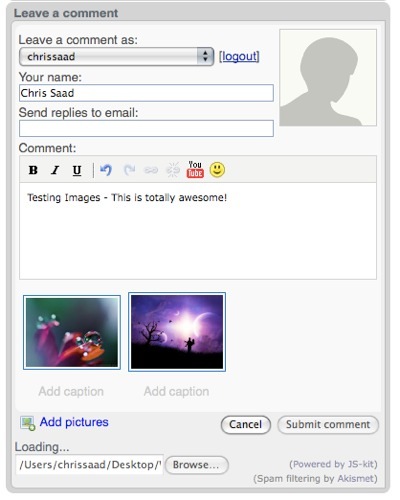Viewport: 400px width, 500px height.
Task: Apply italic formatting with the I icon
Action: 55,170
